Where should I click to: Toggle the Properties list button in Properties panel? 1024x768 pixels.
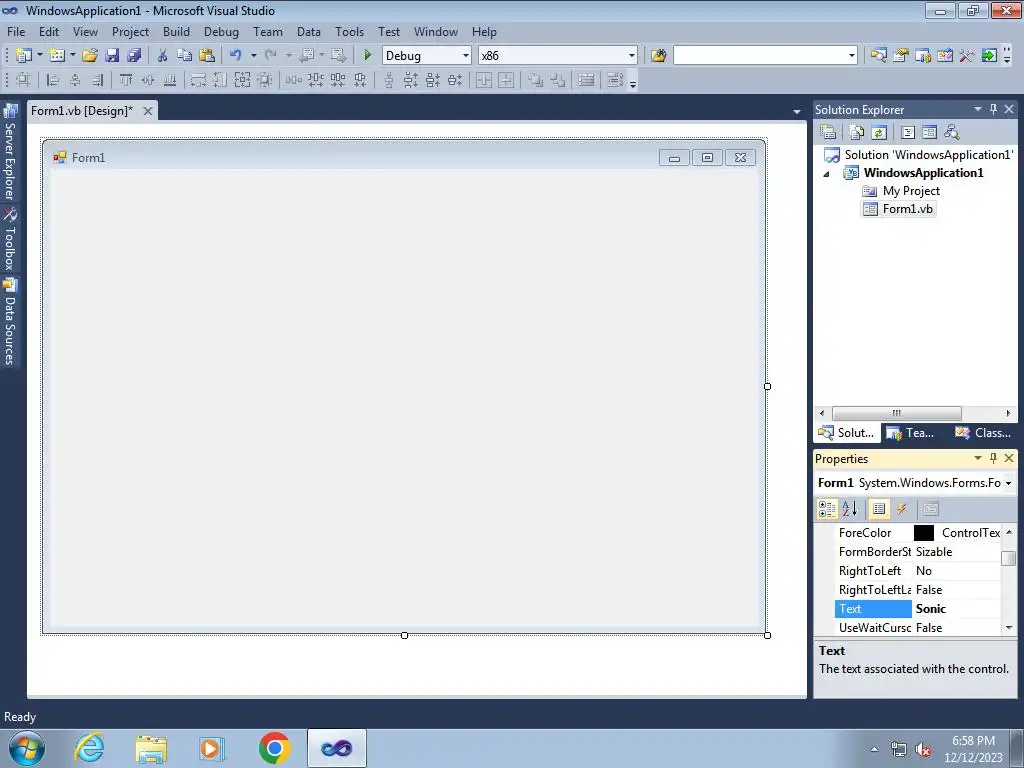(879, 509)
